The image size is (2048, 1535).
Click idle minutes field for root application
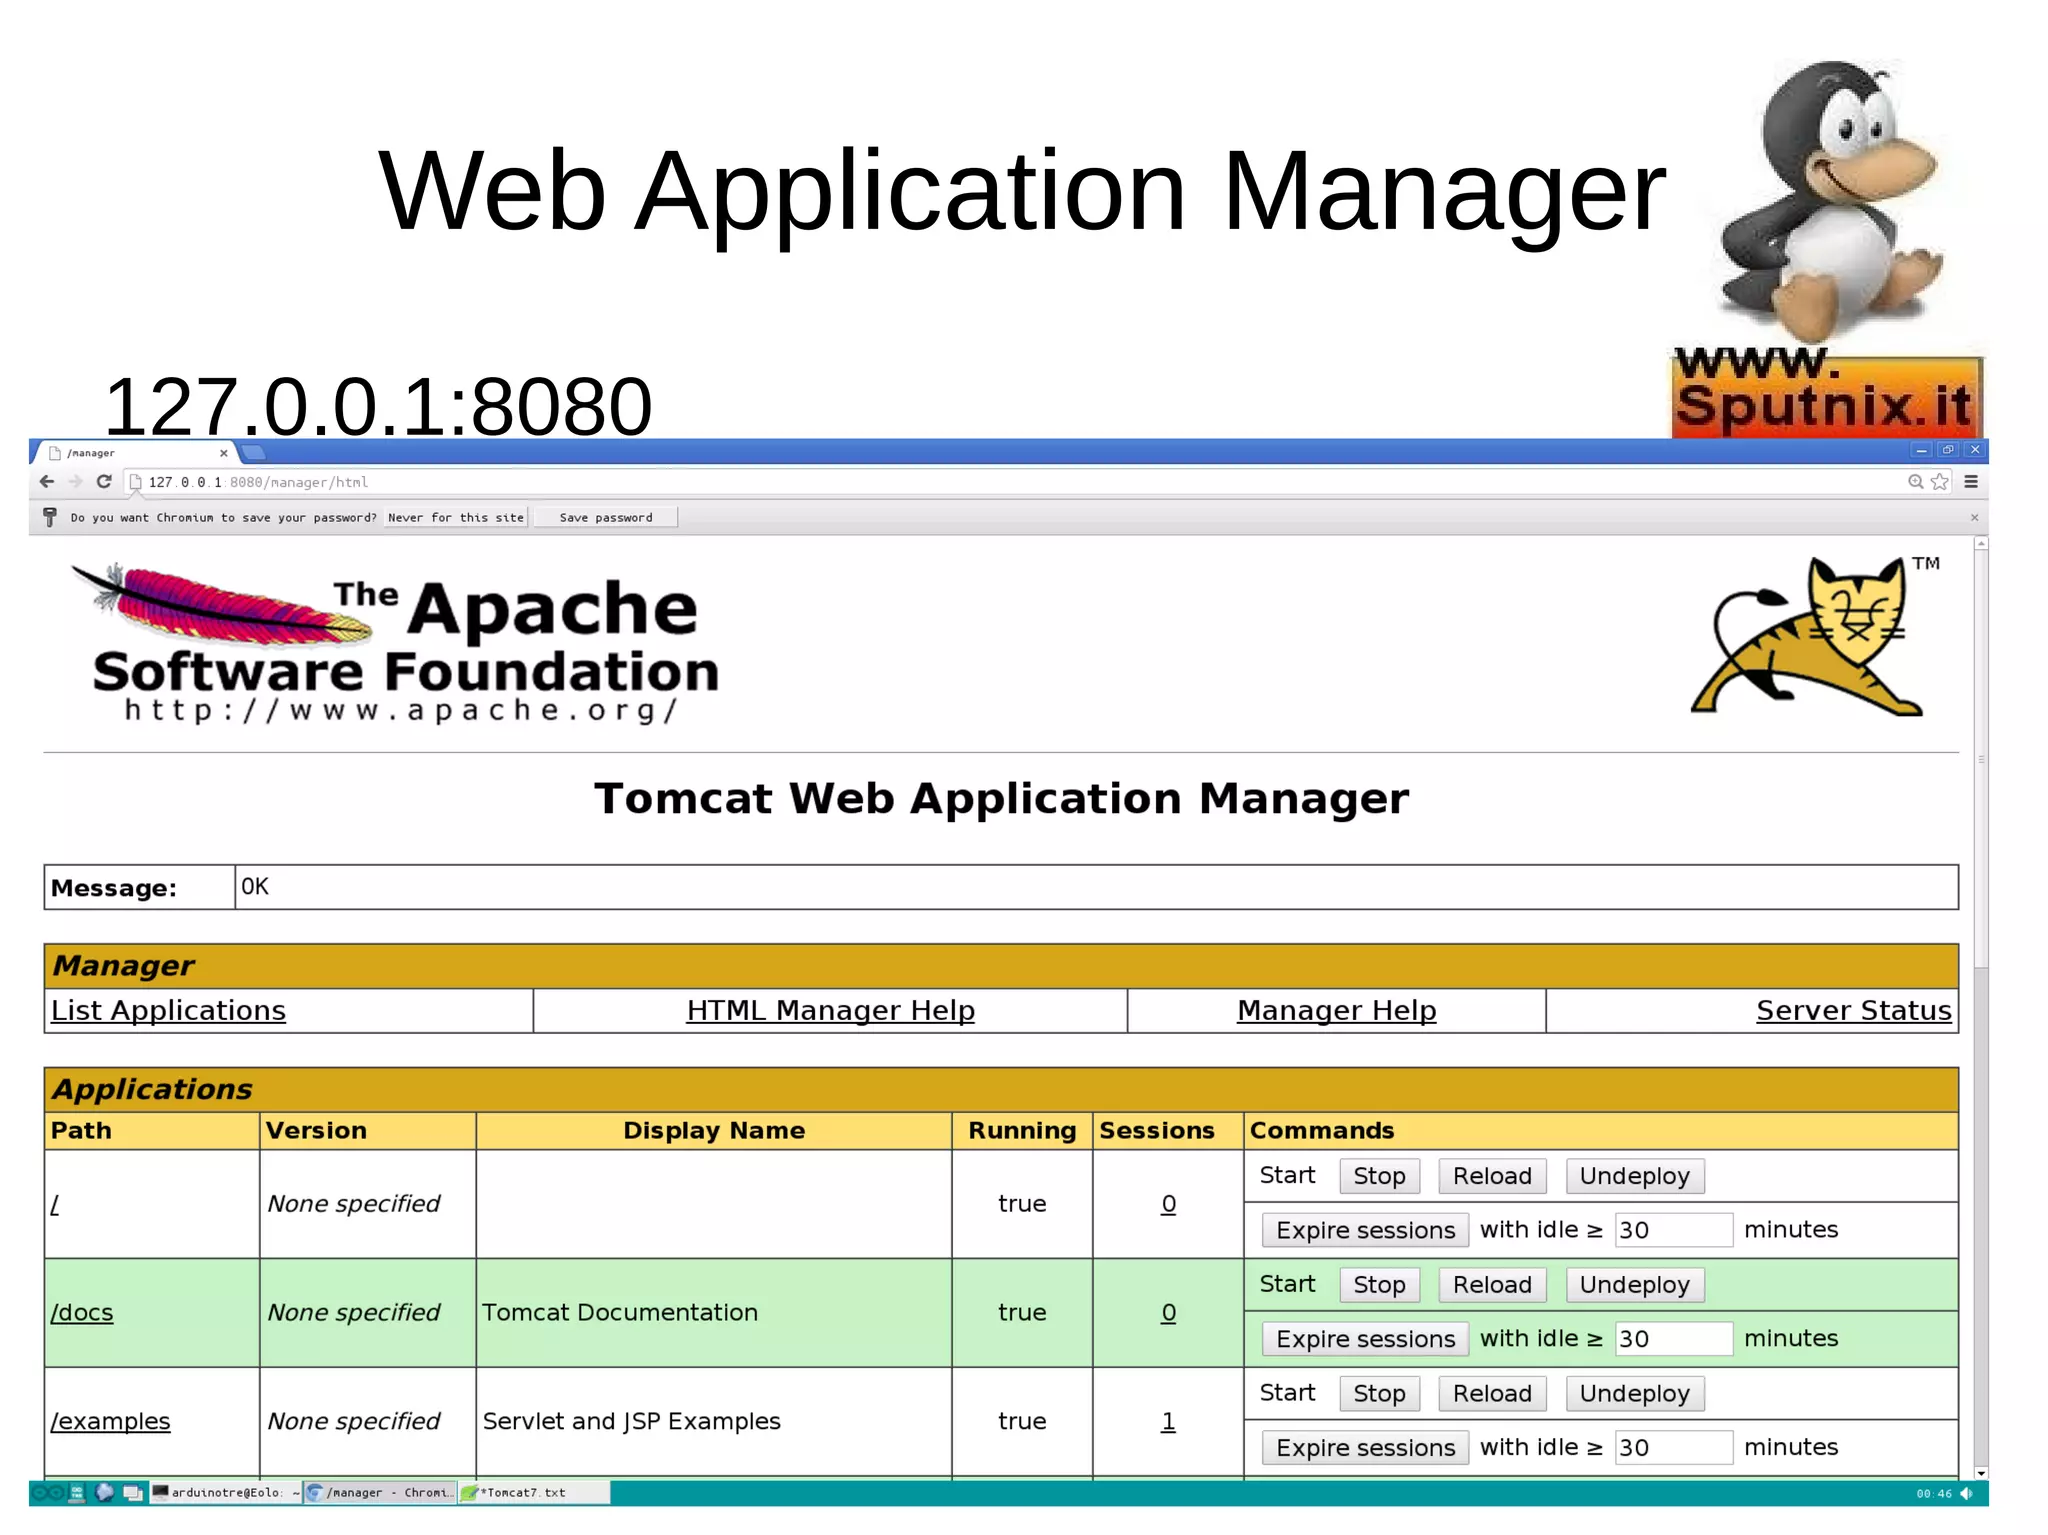pyautogui.click(x=1673, y=1230)
